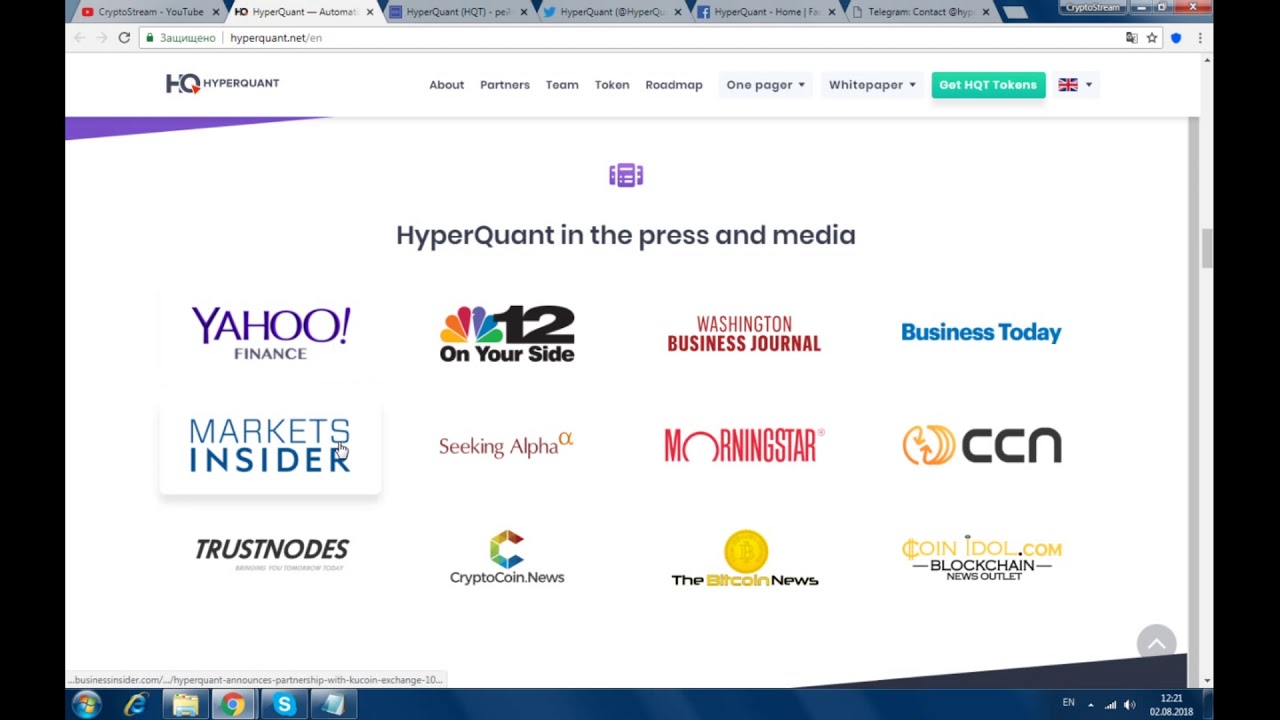The width and height of the screenshot is (1280, 720).
Task: Click the HyperQuant header logo
Action: pyautogui.click(x=222, y=84)
